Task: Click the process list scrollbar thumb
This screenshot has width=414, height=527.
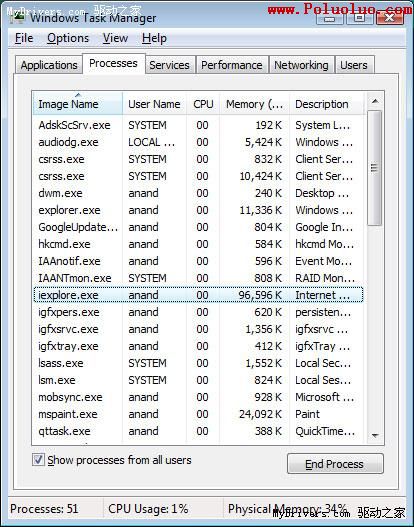Action: pos(374,168)
